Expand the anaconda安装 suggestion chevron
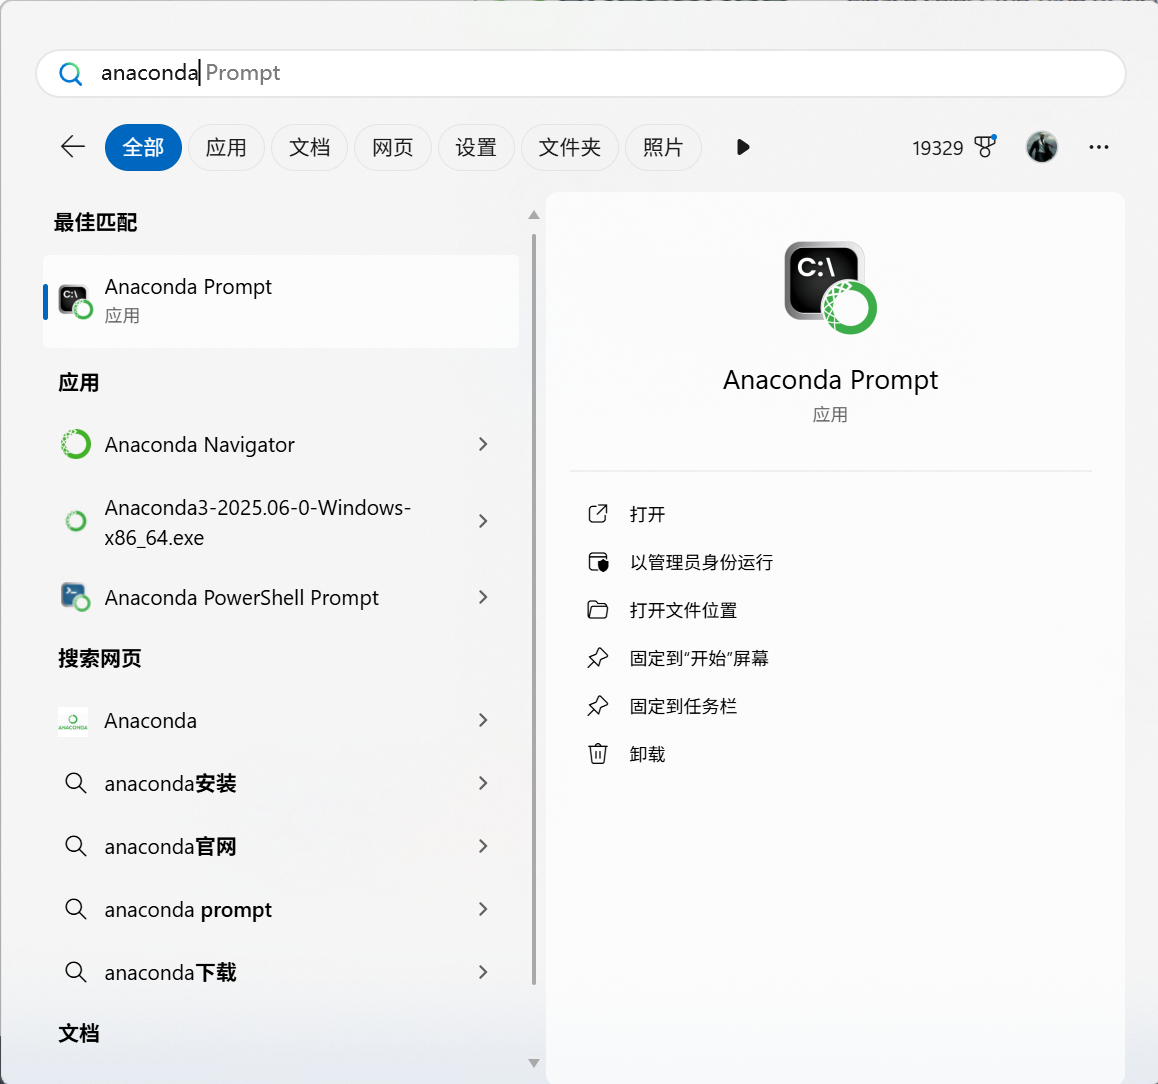The image size is (1158, 1084). tap(483, 783)
